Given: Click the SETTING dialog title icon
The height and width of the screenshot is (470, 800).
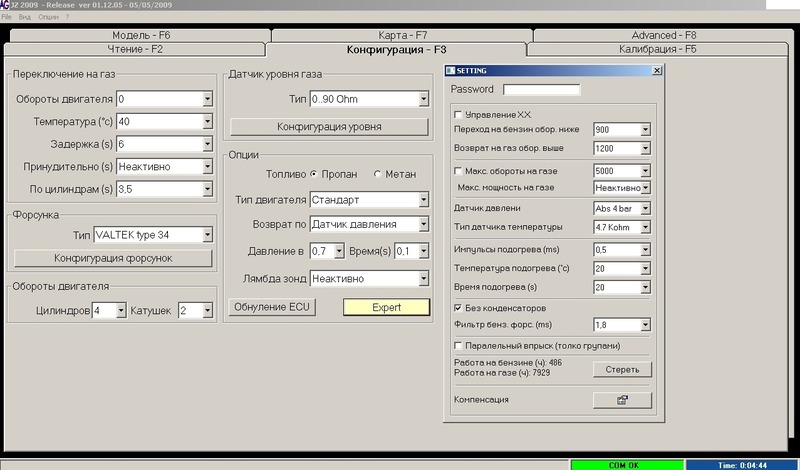Looking at the screenshot, I should point(450,72).
